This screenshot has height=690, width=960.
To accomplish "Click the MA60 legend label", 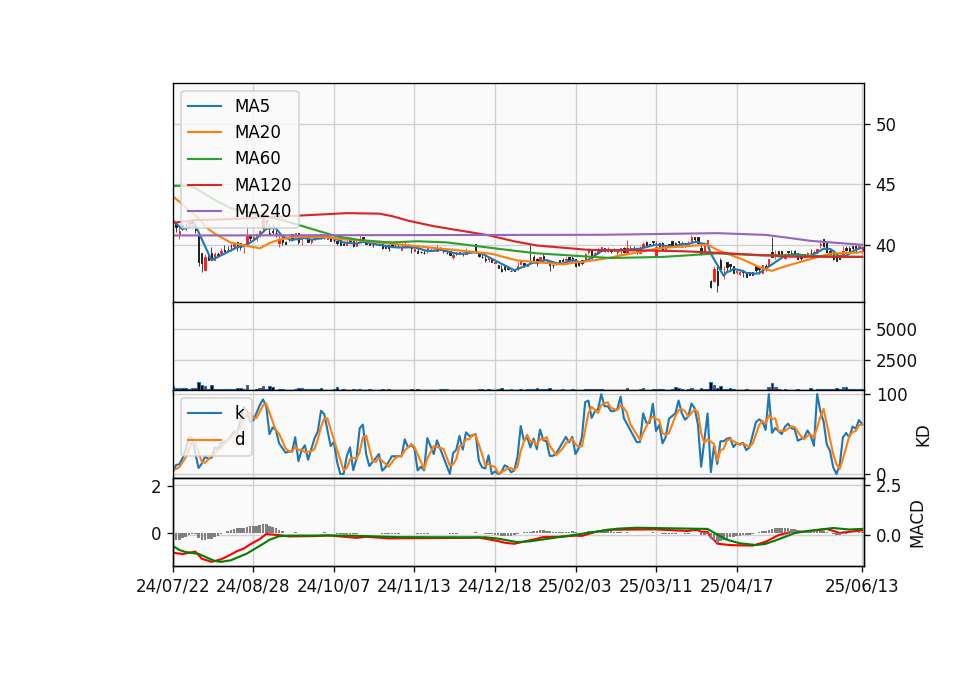I will point(258,159).
